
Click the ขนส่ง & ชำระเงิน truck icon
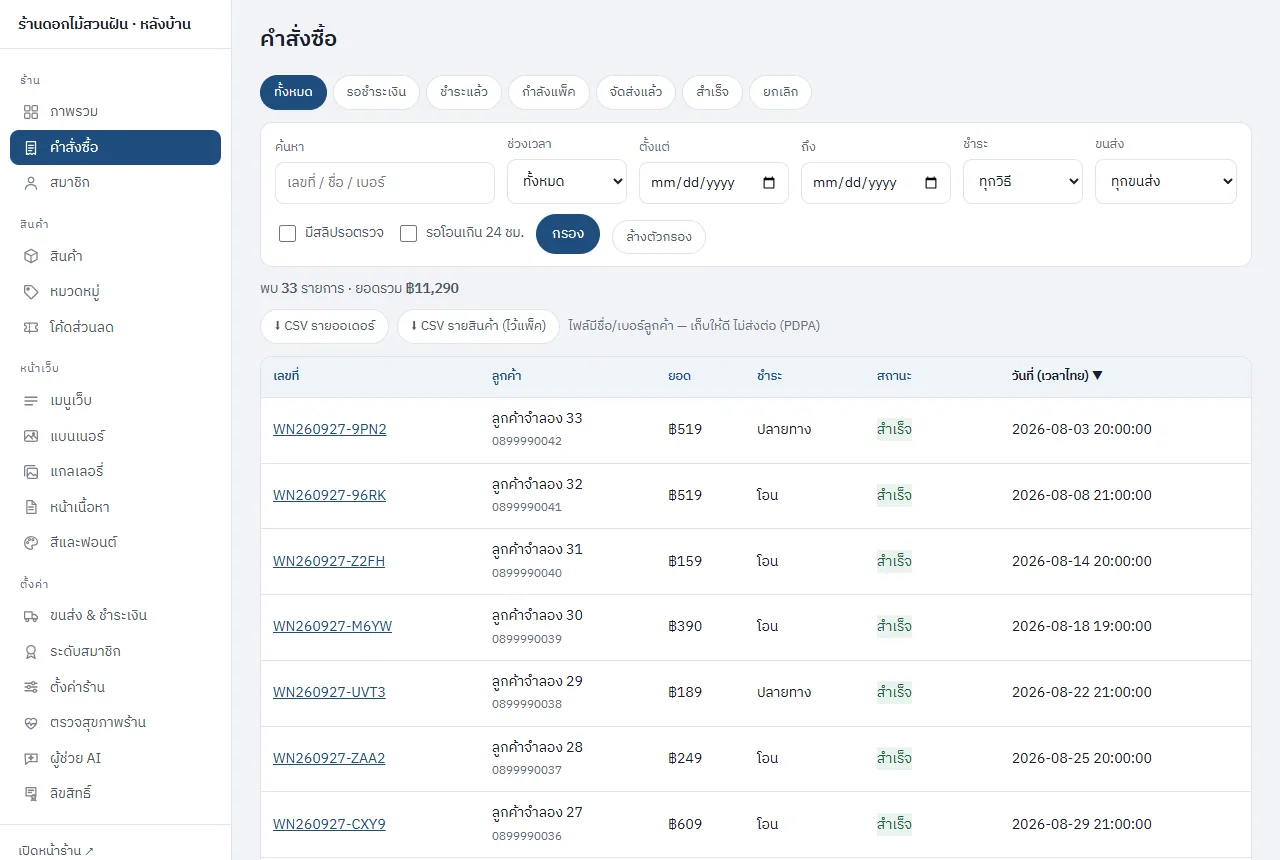[x=31, y=616]
